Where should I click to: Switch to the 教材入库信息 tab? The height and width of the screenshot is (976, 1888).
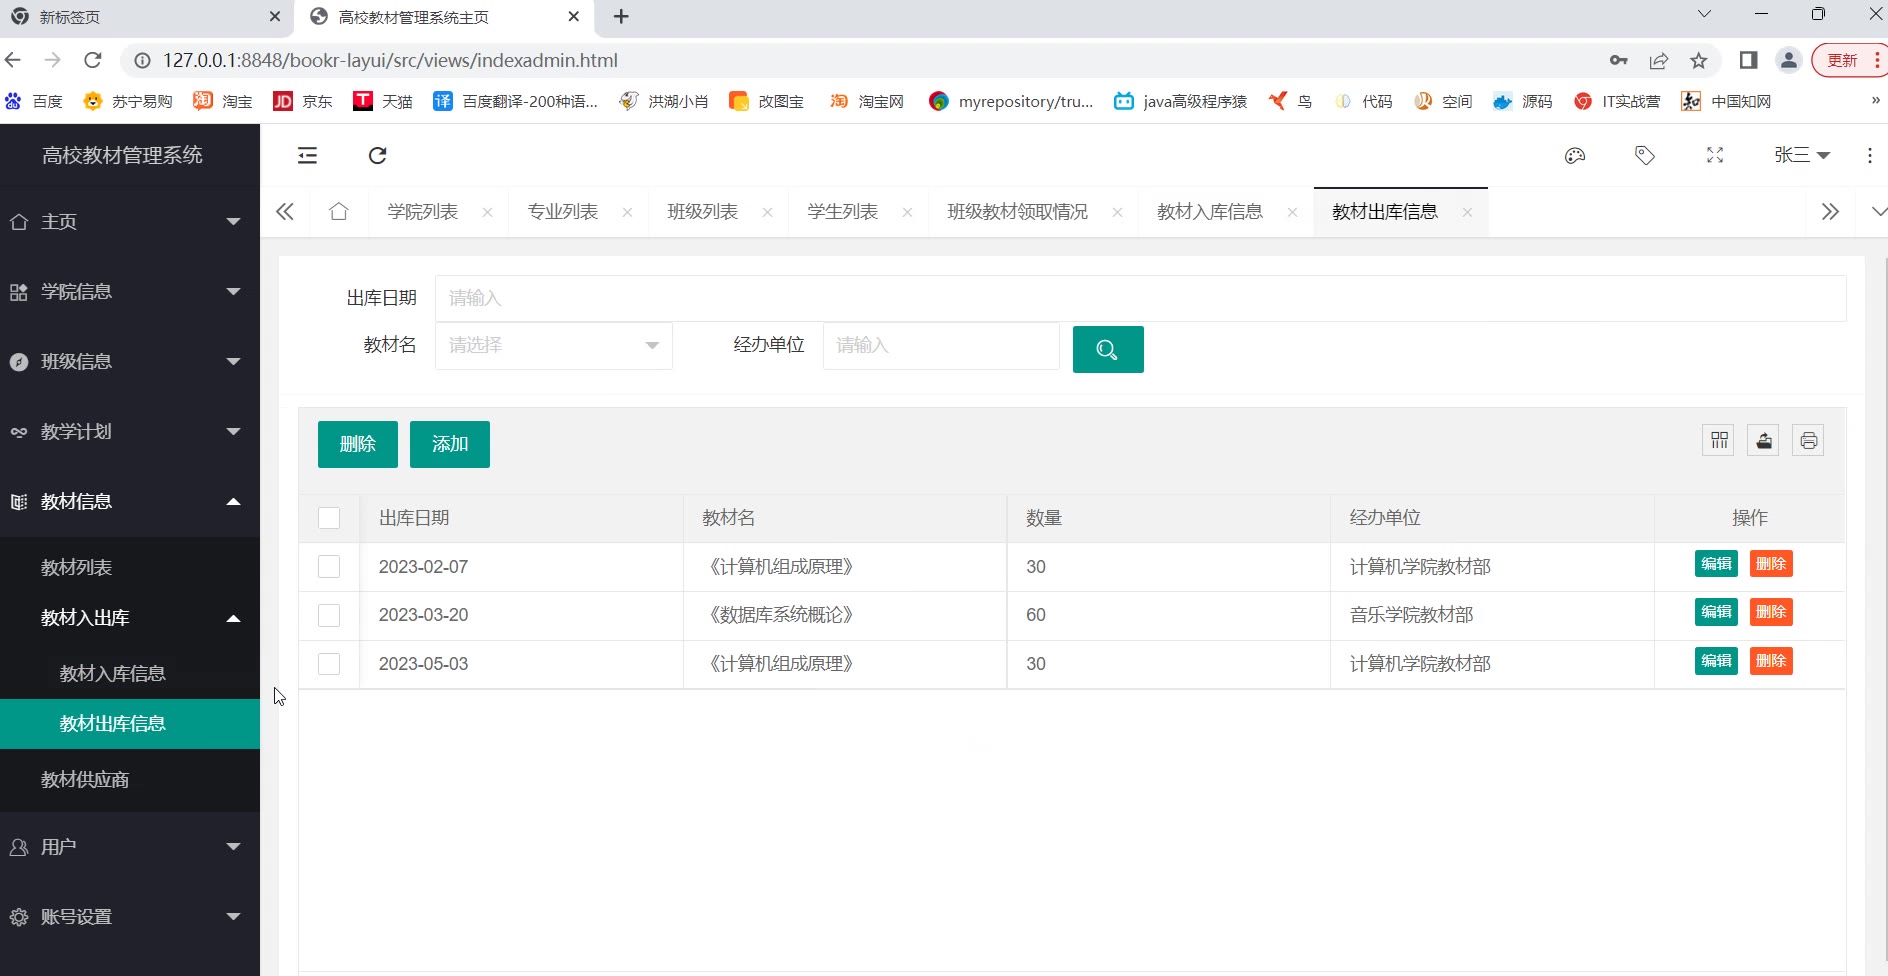(1210, 212)
